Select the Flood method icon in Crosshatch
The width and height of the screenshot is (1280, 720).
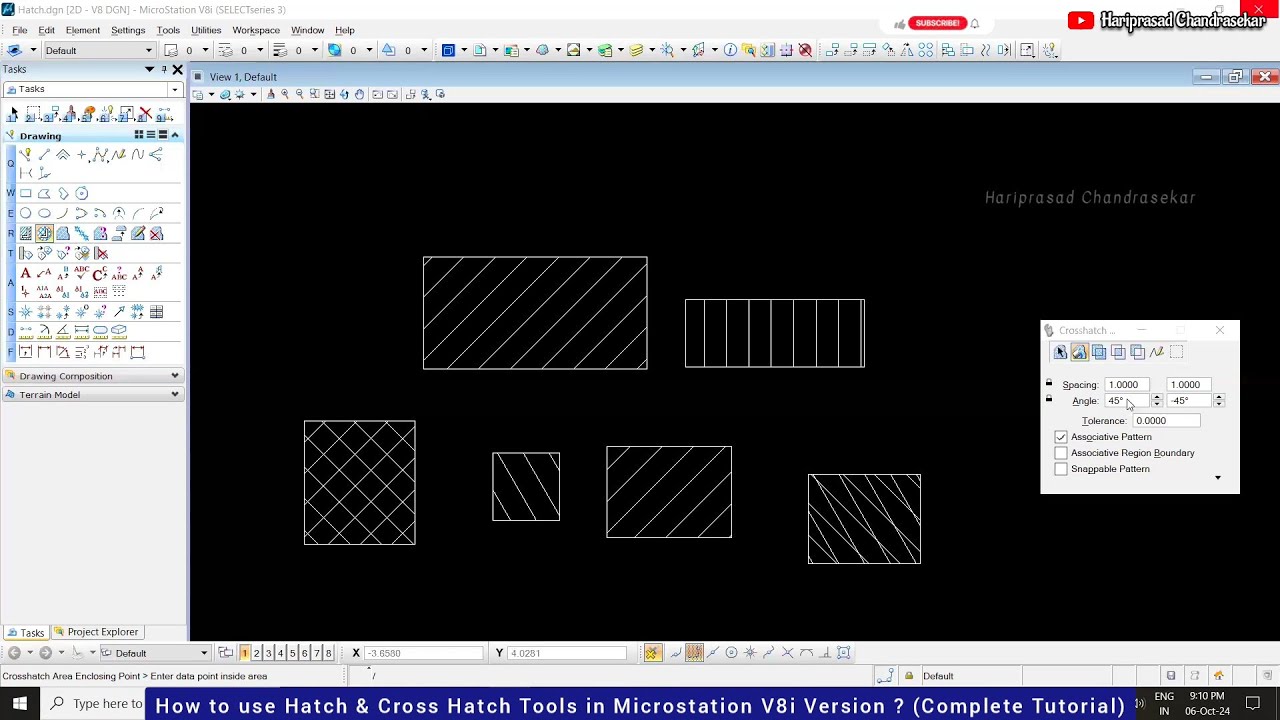[x=1079, y=352]
